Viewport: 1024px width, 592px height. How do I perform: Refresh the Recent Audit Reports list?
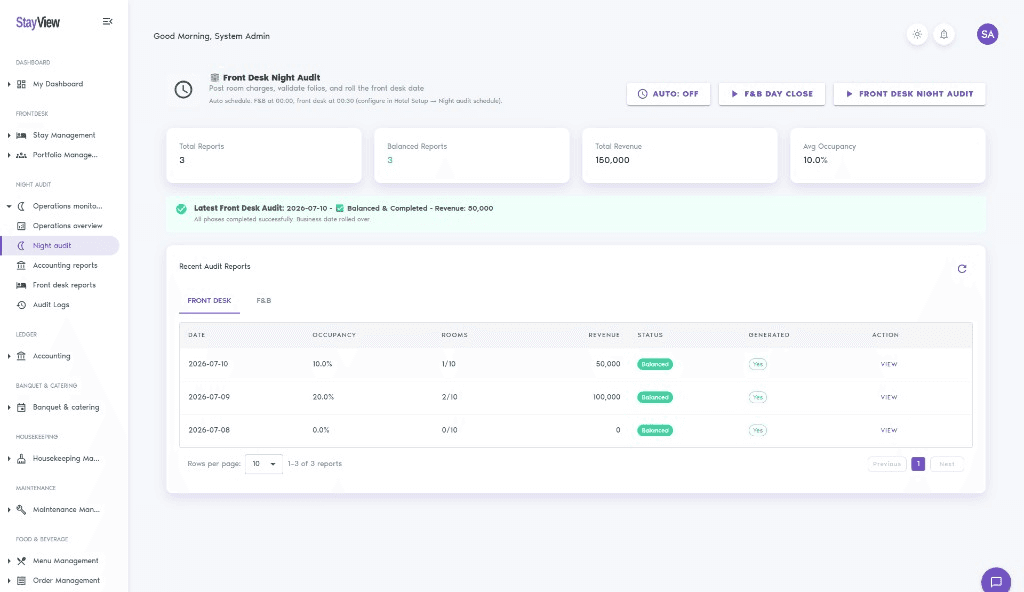pyautogui.click(x=961, y=269)
